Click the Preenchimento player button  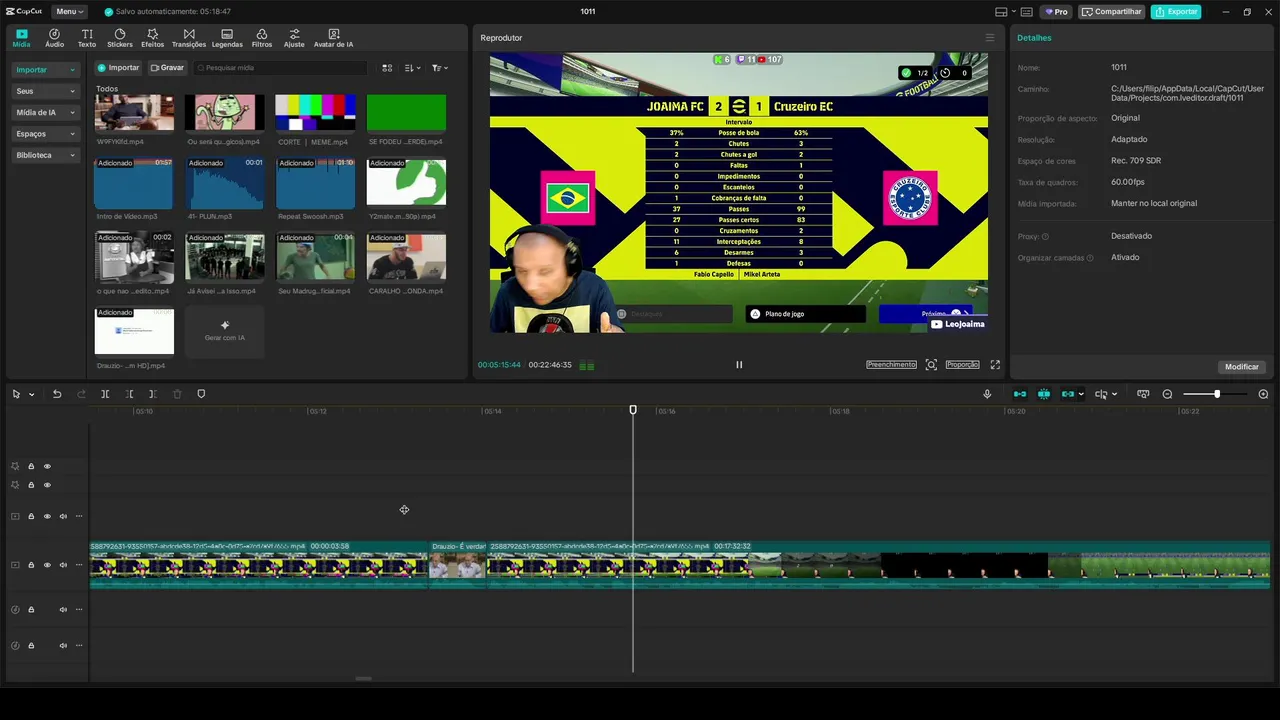pos(891,365)
